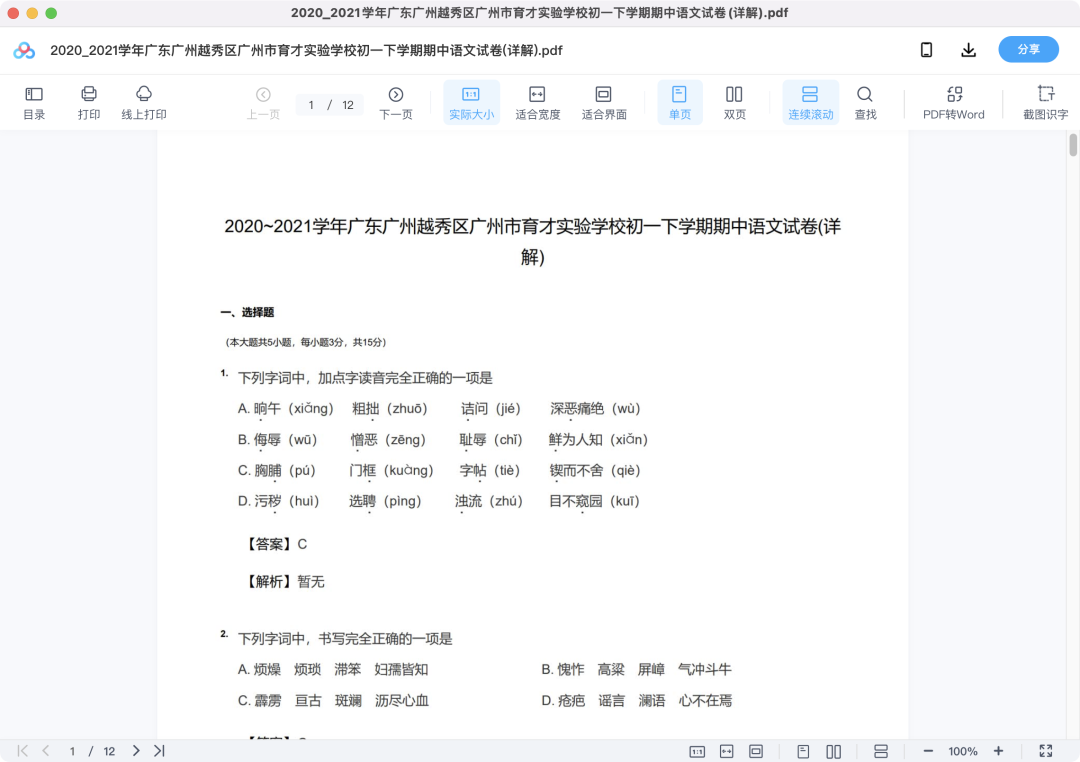Click the 一、选择题 section heading
Screen dimensions: 1080x762
(x=247, y=312)
